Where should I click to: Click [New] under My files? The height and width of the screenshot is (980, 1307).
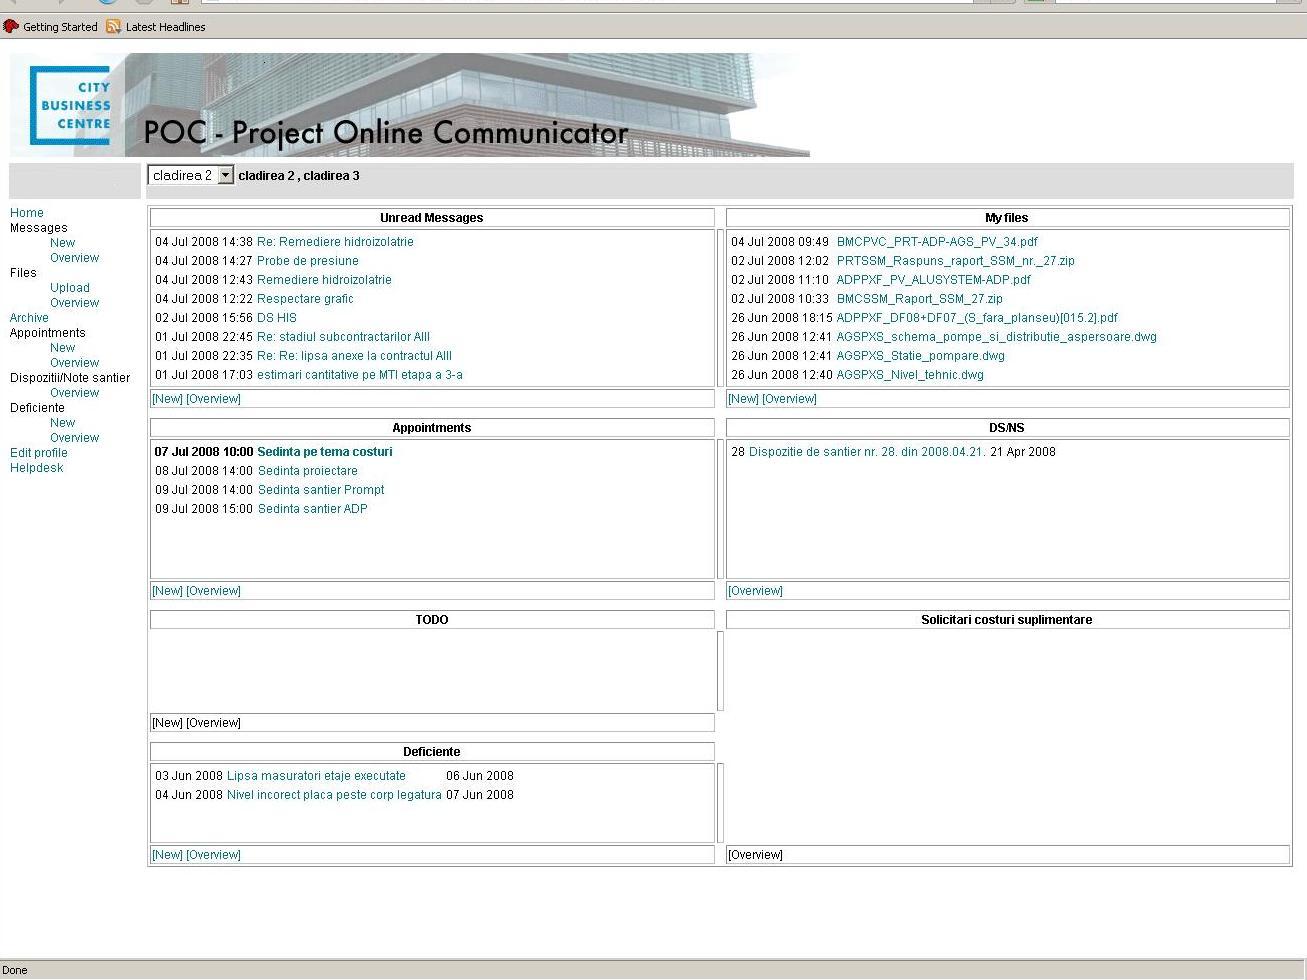click(743, 399)
